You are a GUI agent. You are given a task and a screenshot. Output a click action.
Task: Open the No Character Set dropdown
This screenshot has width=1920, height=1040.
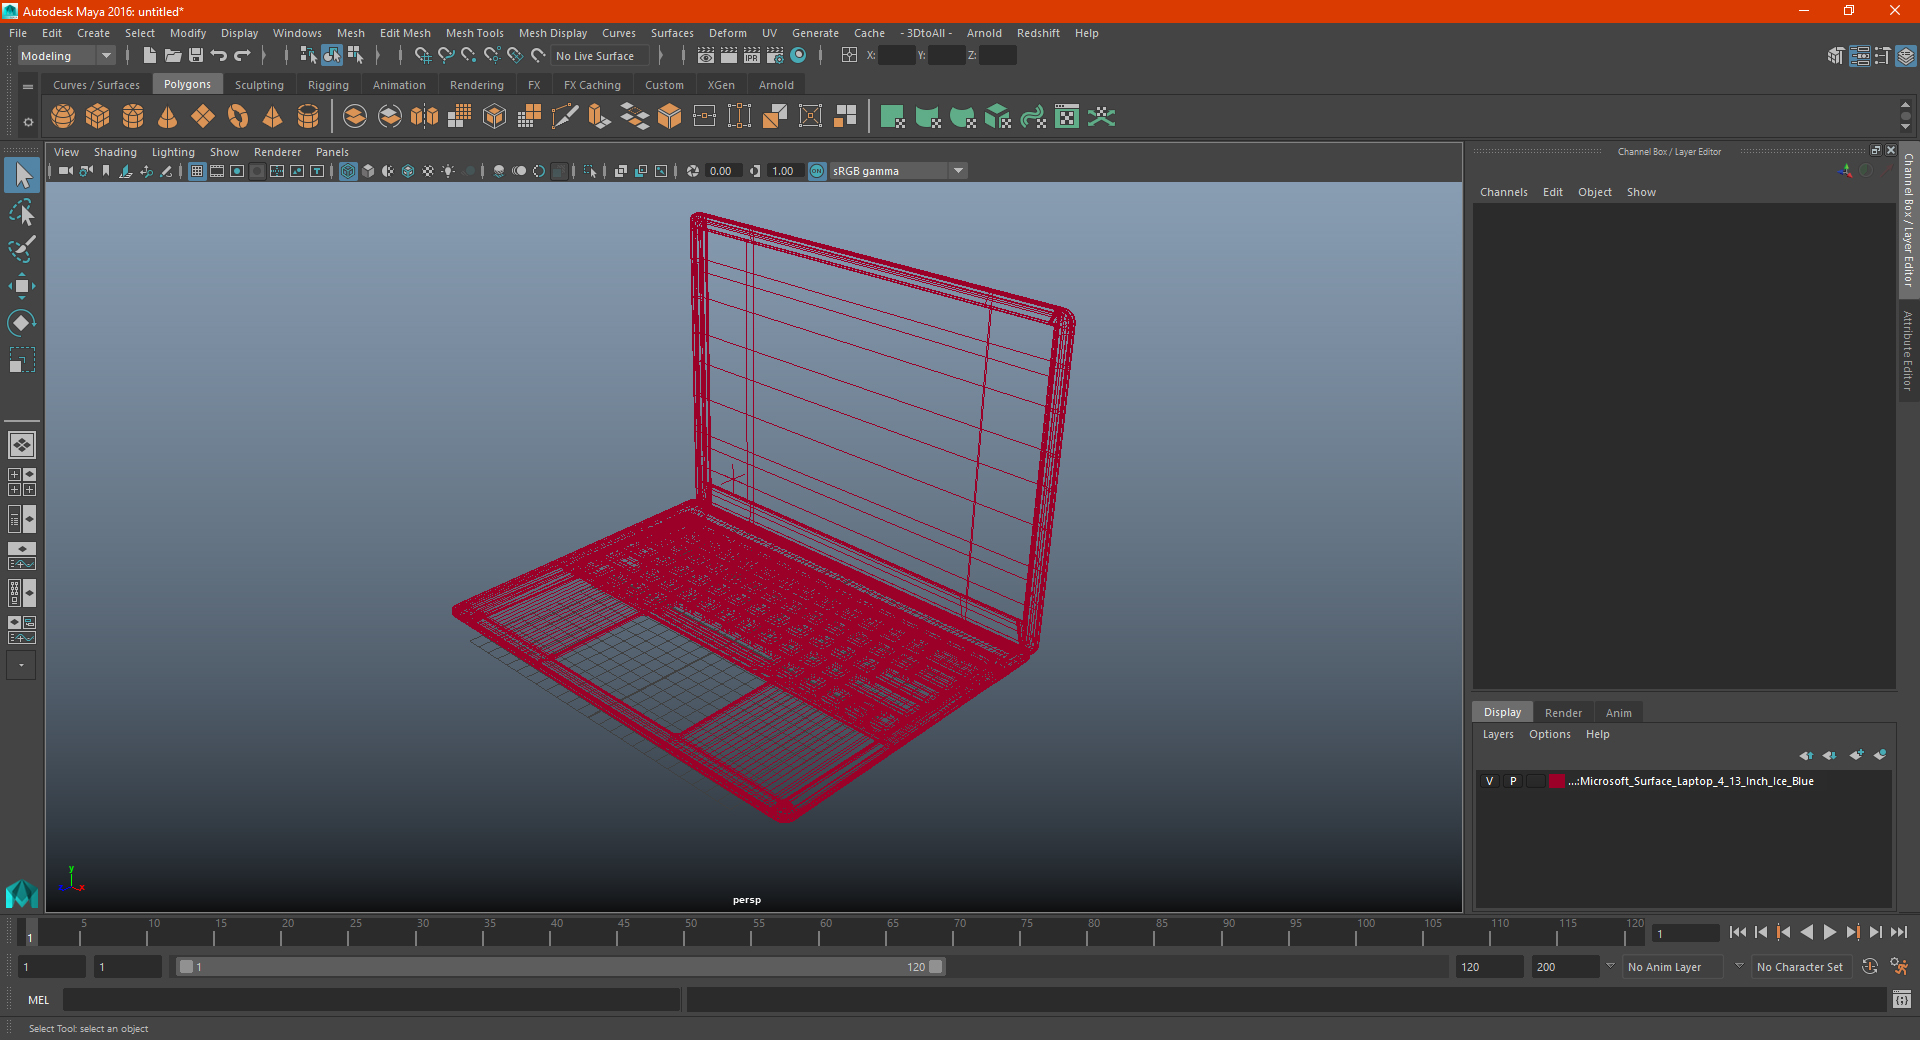pyautogui.click(x=1803, y=967)
